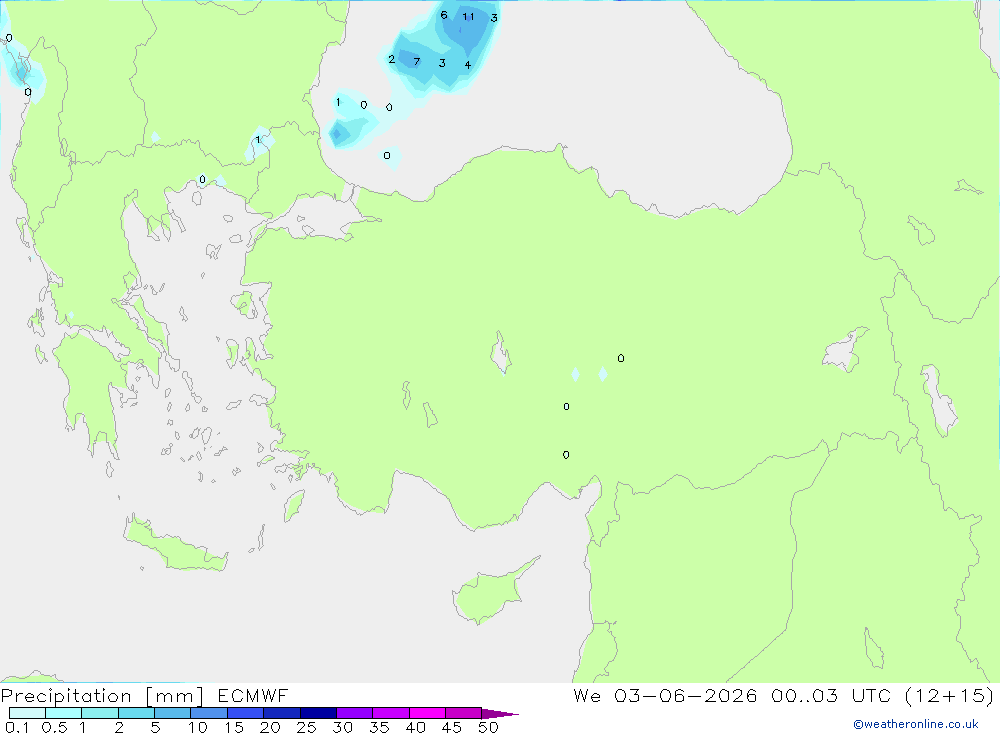Screen dimensions: 1000x733
Task: Click the '30' legend tick label
Action: point(342,727)
